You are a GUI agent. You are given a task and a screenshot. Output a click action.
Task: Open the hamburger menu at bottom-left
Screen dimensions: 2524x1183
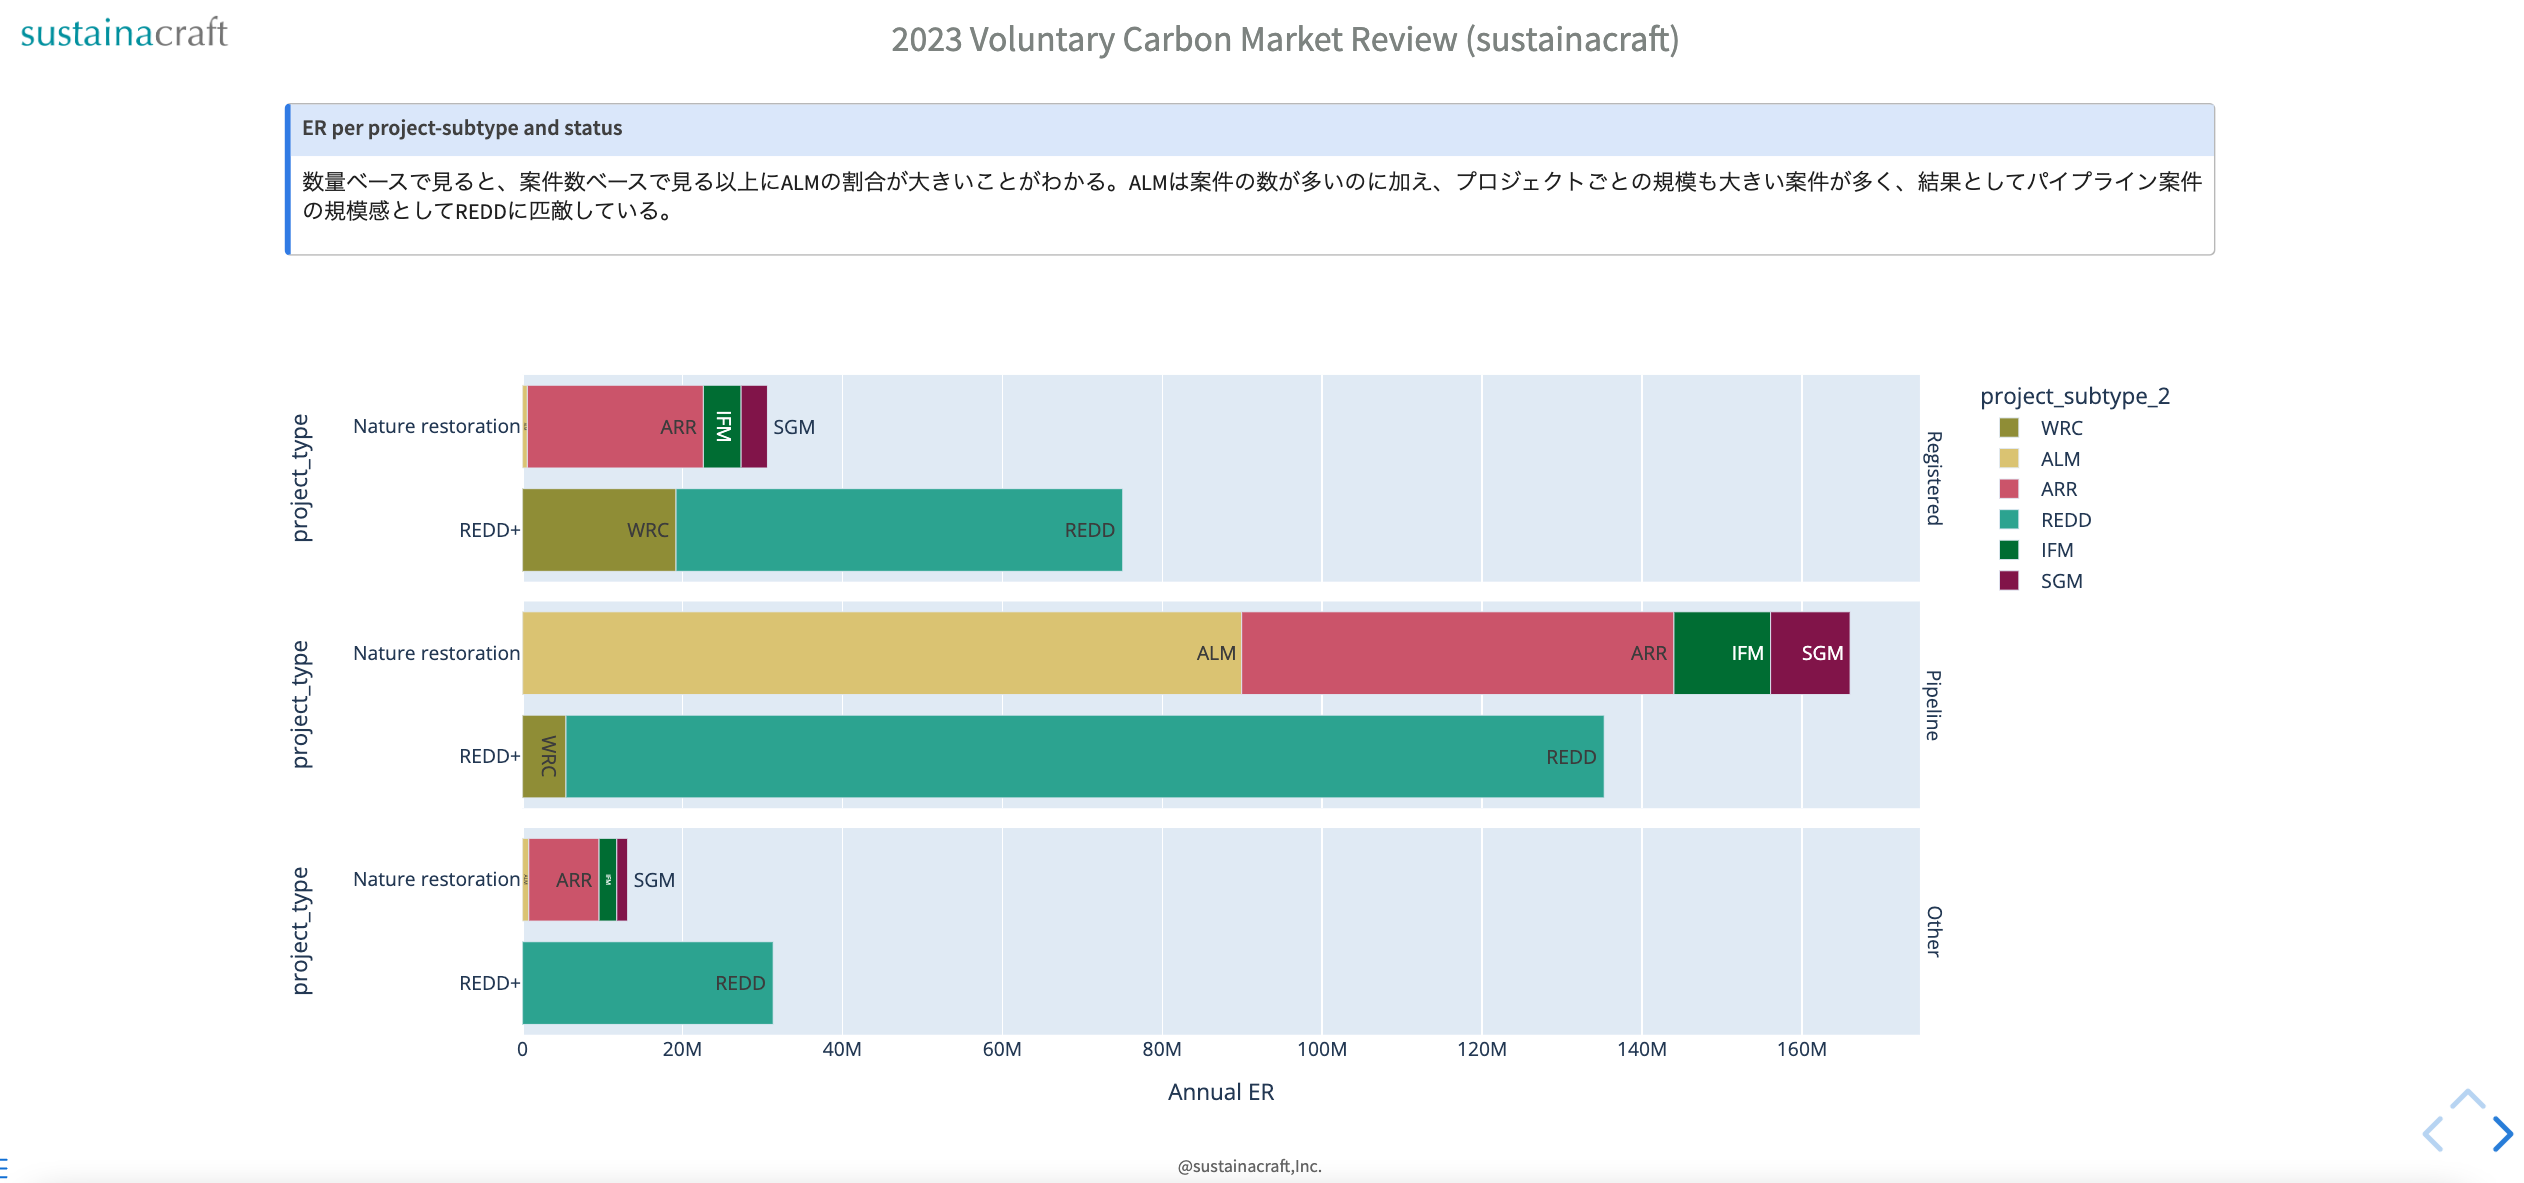[x=4, y=1167]
